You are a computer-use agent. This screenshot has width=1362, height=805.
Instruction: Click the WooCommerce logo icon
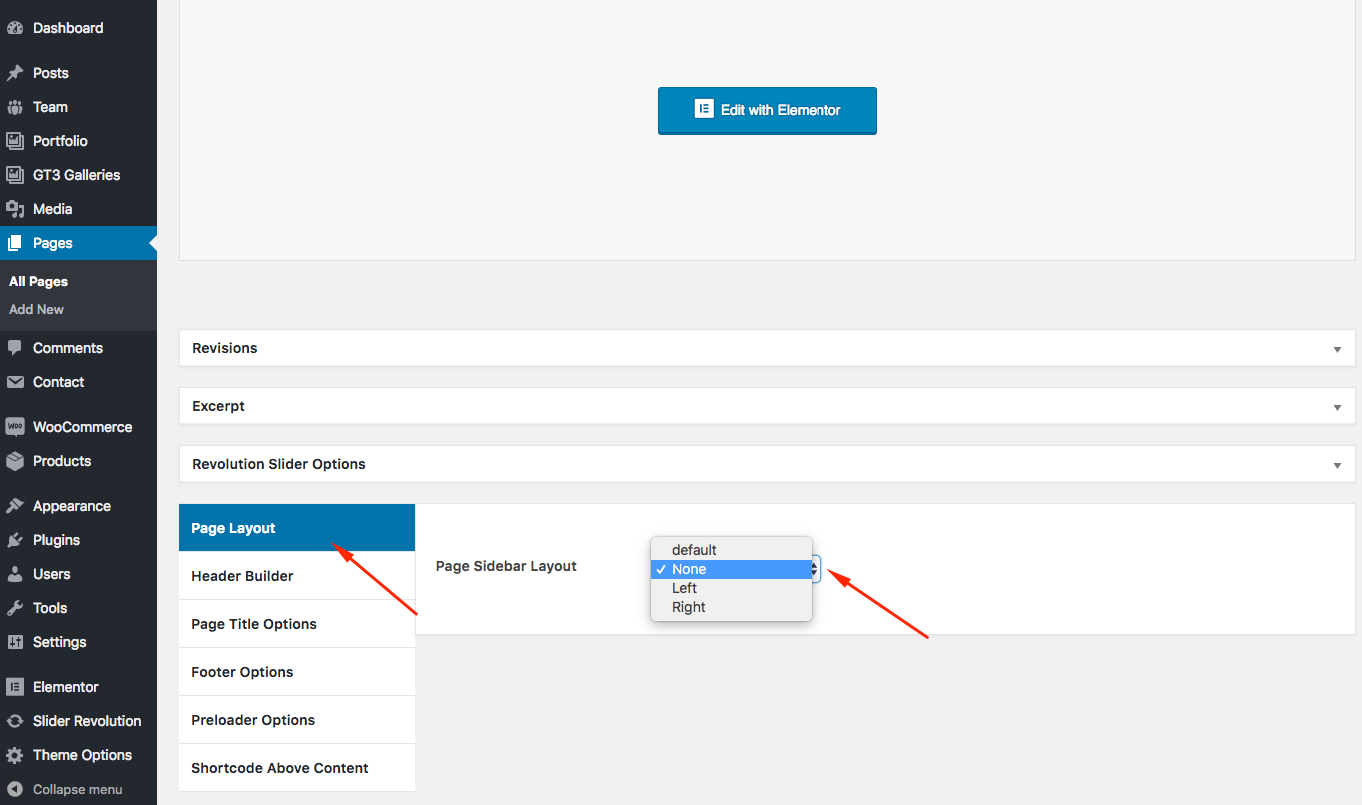point(15,427)
